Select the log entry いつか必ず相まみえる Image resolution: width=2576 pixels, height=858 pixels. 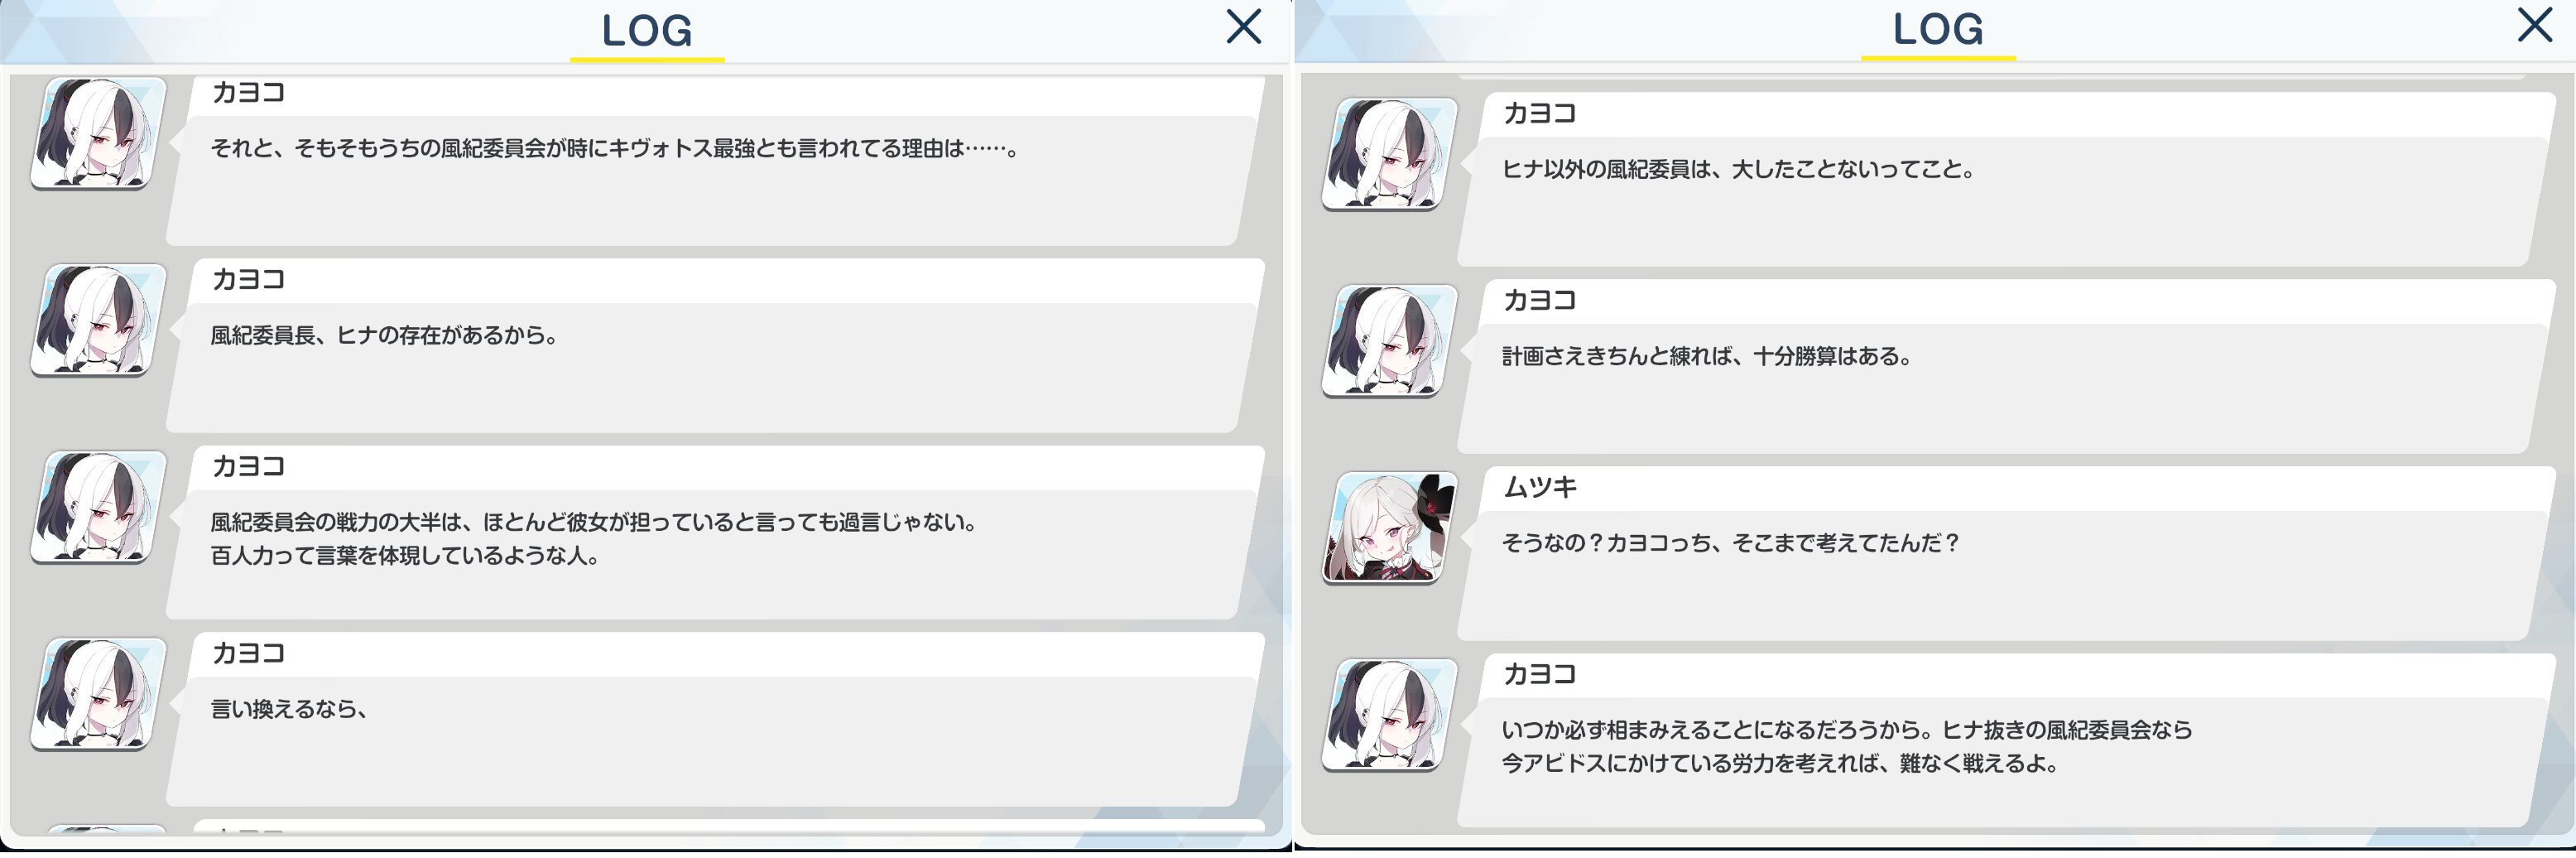pos(2006,741)
